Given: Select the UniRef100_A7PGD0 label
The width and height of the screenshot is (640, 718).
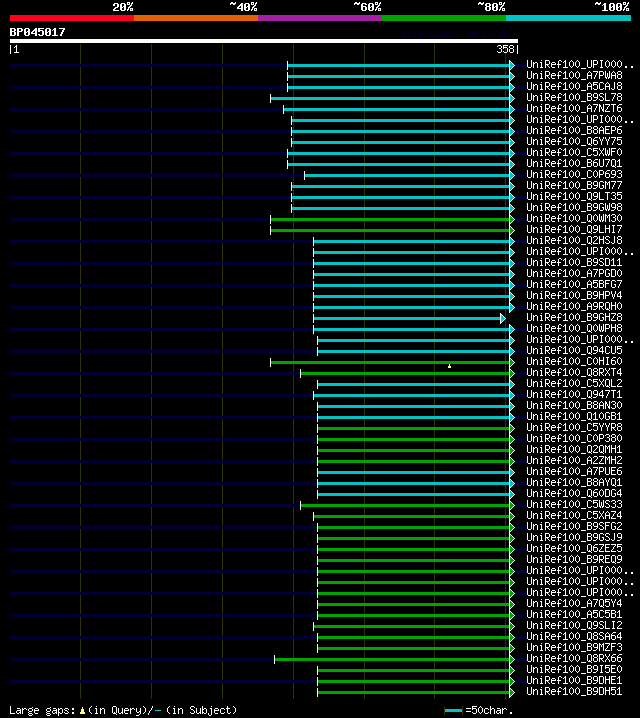Looking at the screenshot, I should 574,273.
